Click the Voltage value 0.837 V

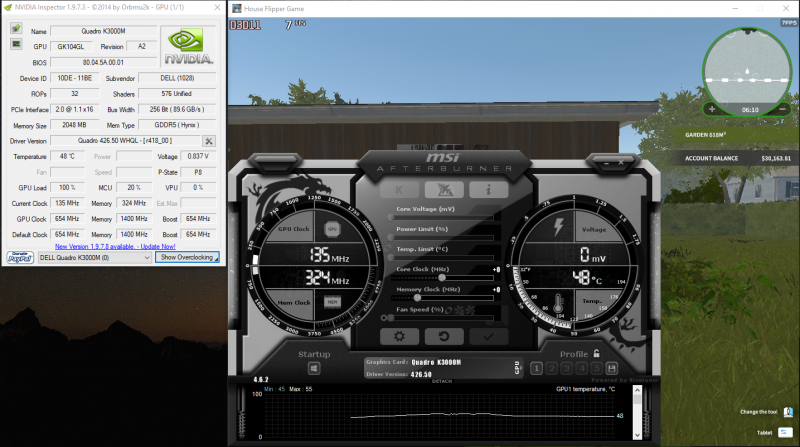coord(198,156)
